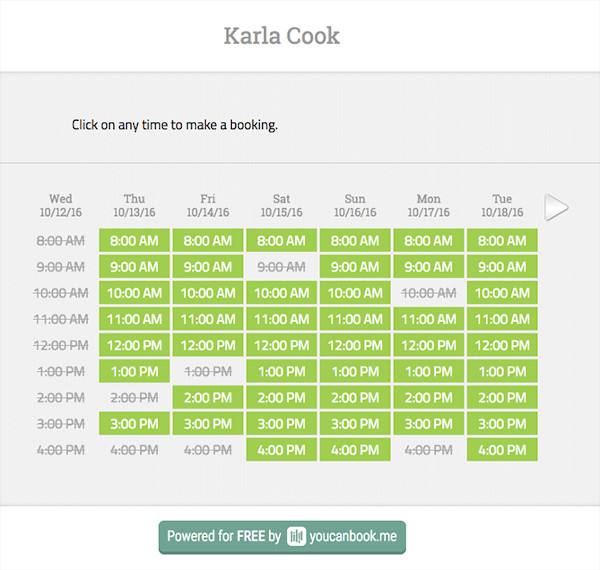Image resolution: width=600 pixels, height=570 pixels.
Task: Click the next week arrow
Action: click(556, 207)
